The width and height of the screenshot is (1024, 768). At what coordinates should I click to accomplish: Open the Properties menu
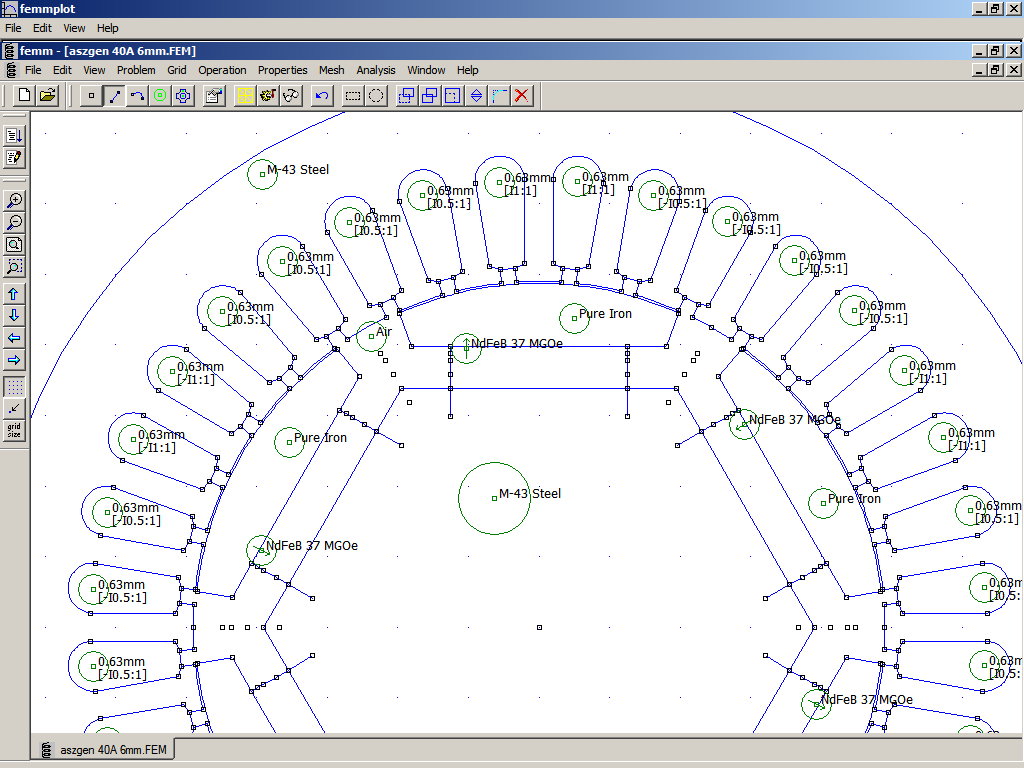pyautogui.click(x=282, y=70)
